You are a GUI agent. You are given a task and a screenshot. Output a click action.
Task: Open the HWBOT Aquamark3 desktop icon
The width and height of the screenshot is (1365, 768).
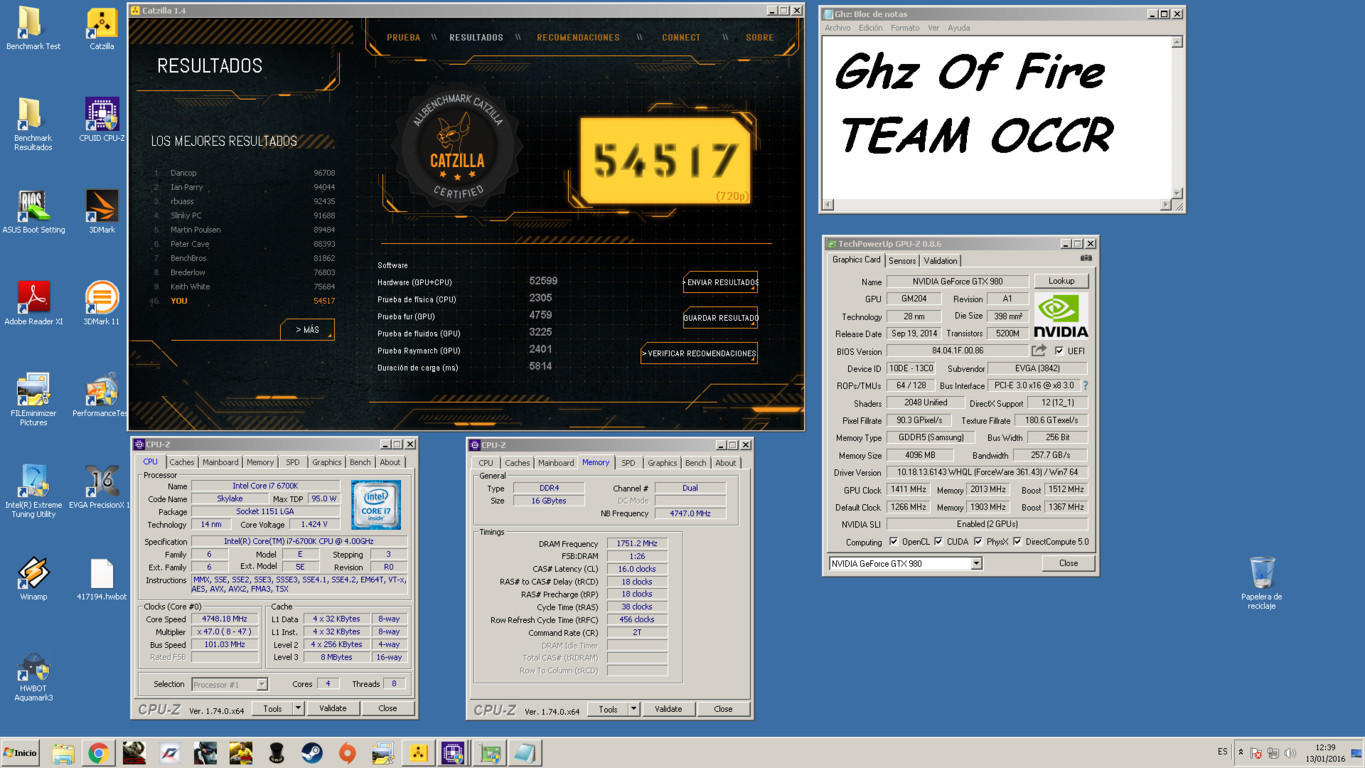tap(33, 675)
